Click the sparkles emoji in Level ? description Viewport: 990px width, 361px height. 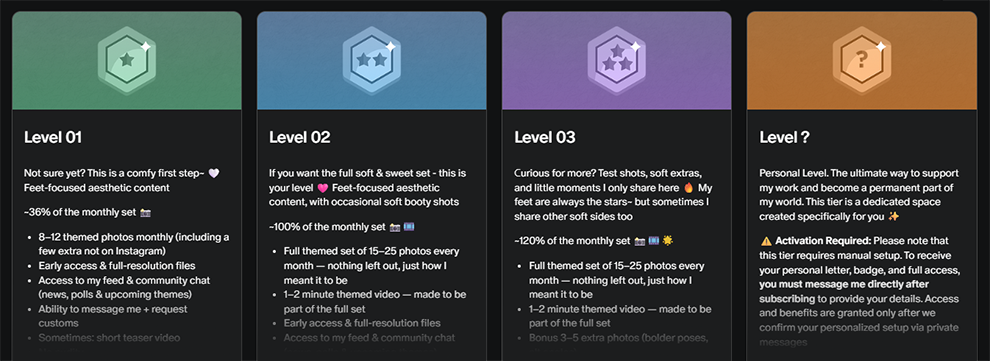[x=892, y=217]
